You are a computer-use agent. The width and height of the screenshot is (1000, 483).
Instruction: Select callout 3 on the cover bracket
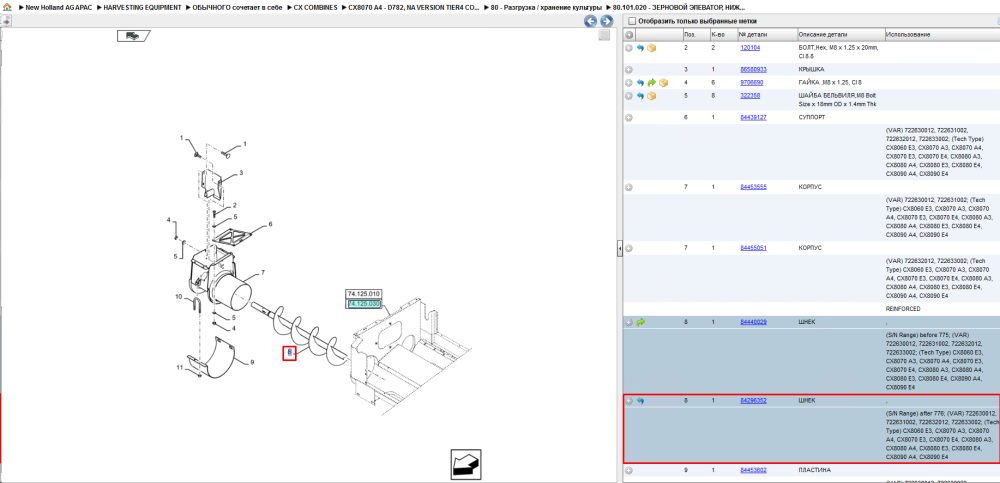241,173
